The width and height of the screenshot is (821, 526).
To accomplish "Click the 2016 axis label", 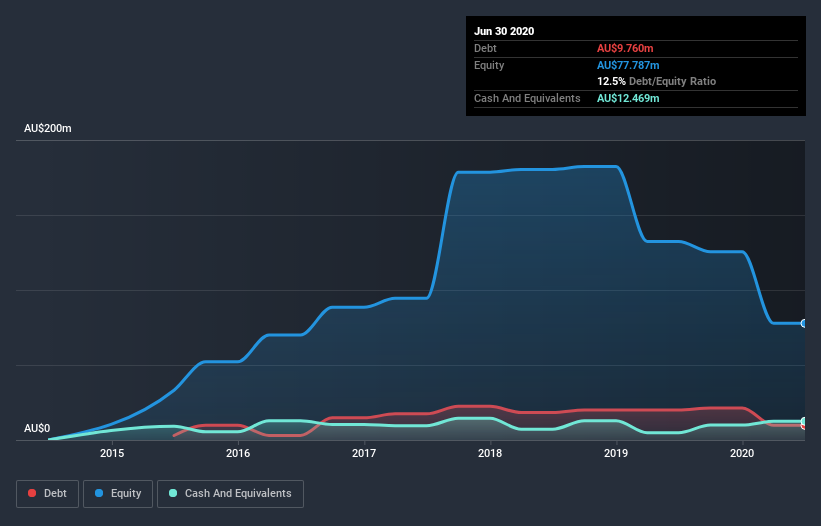I will point(238,453).
